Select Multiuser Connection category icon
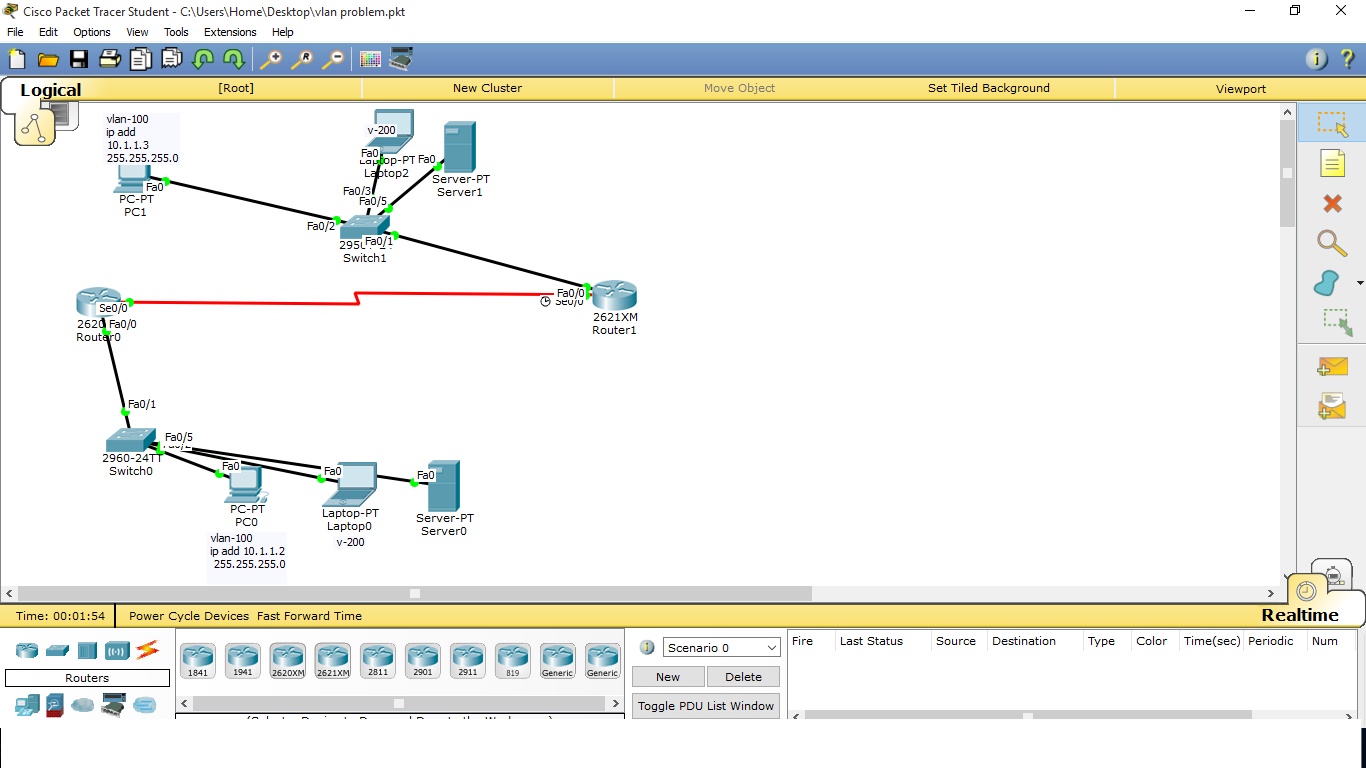This screenshot has height=768, width=1366. click(145, 705)
